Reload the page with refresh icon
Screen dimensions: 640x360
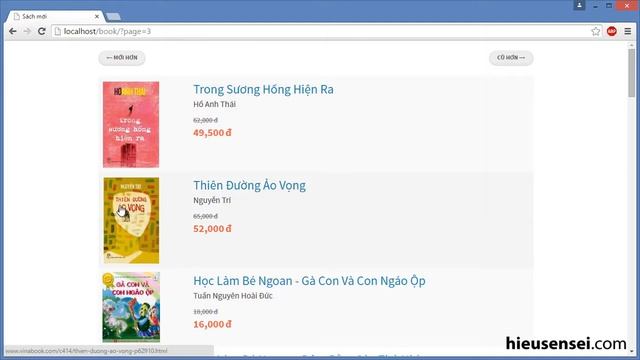click(x=42, y=31)
